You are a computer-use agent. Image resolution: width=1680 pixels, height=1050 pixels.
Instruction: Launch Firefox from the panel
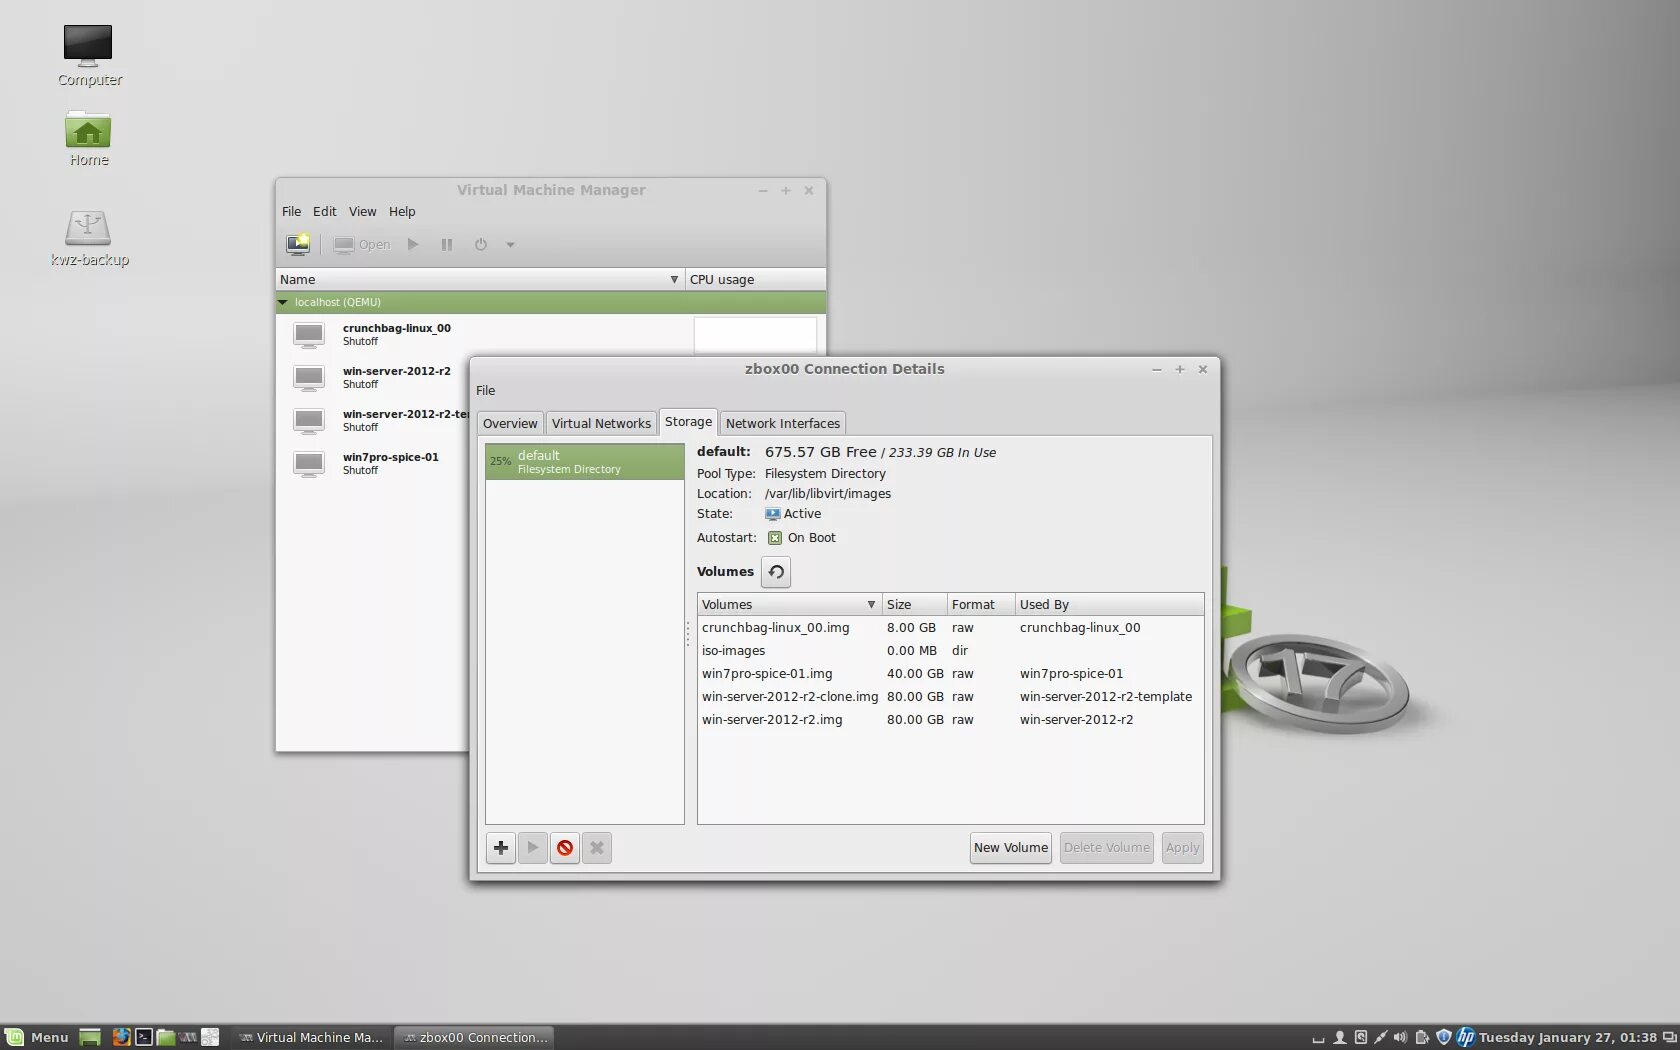point(121,1038)
